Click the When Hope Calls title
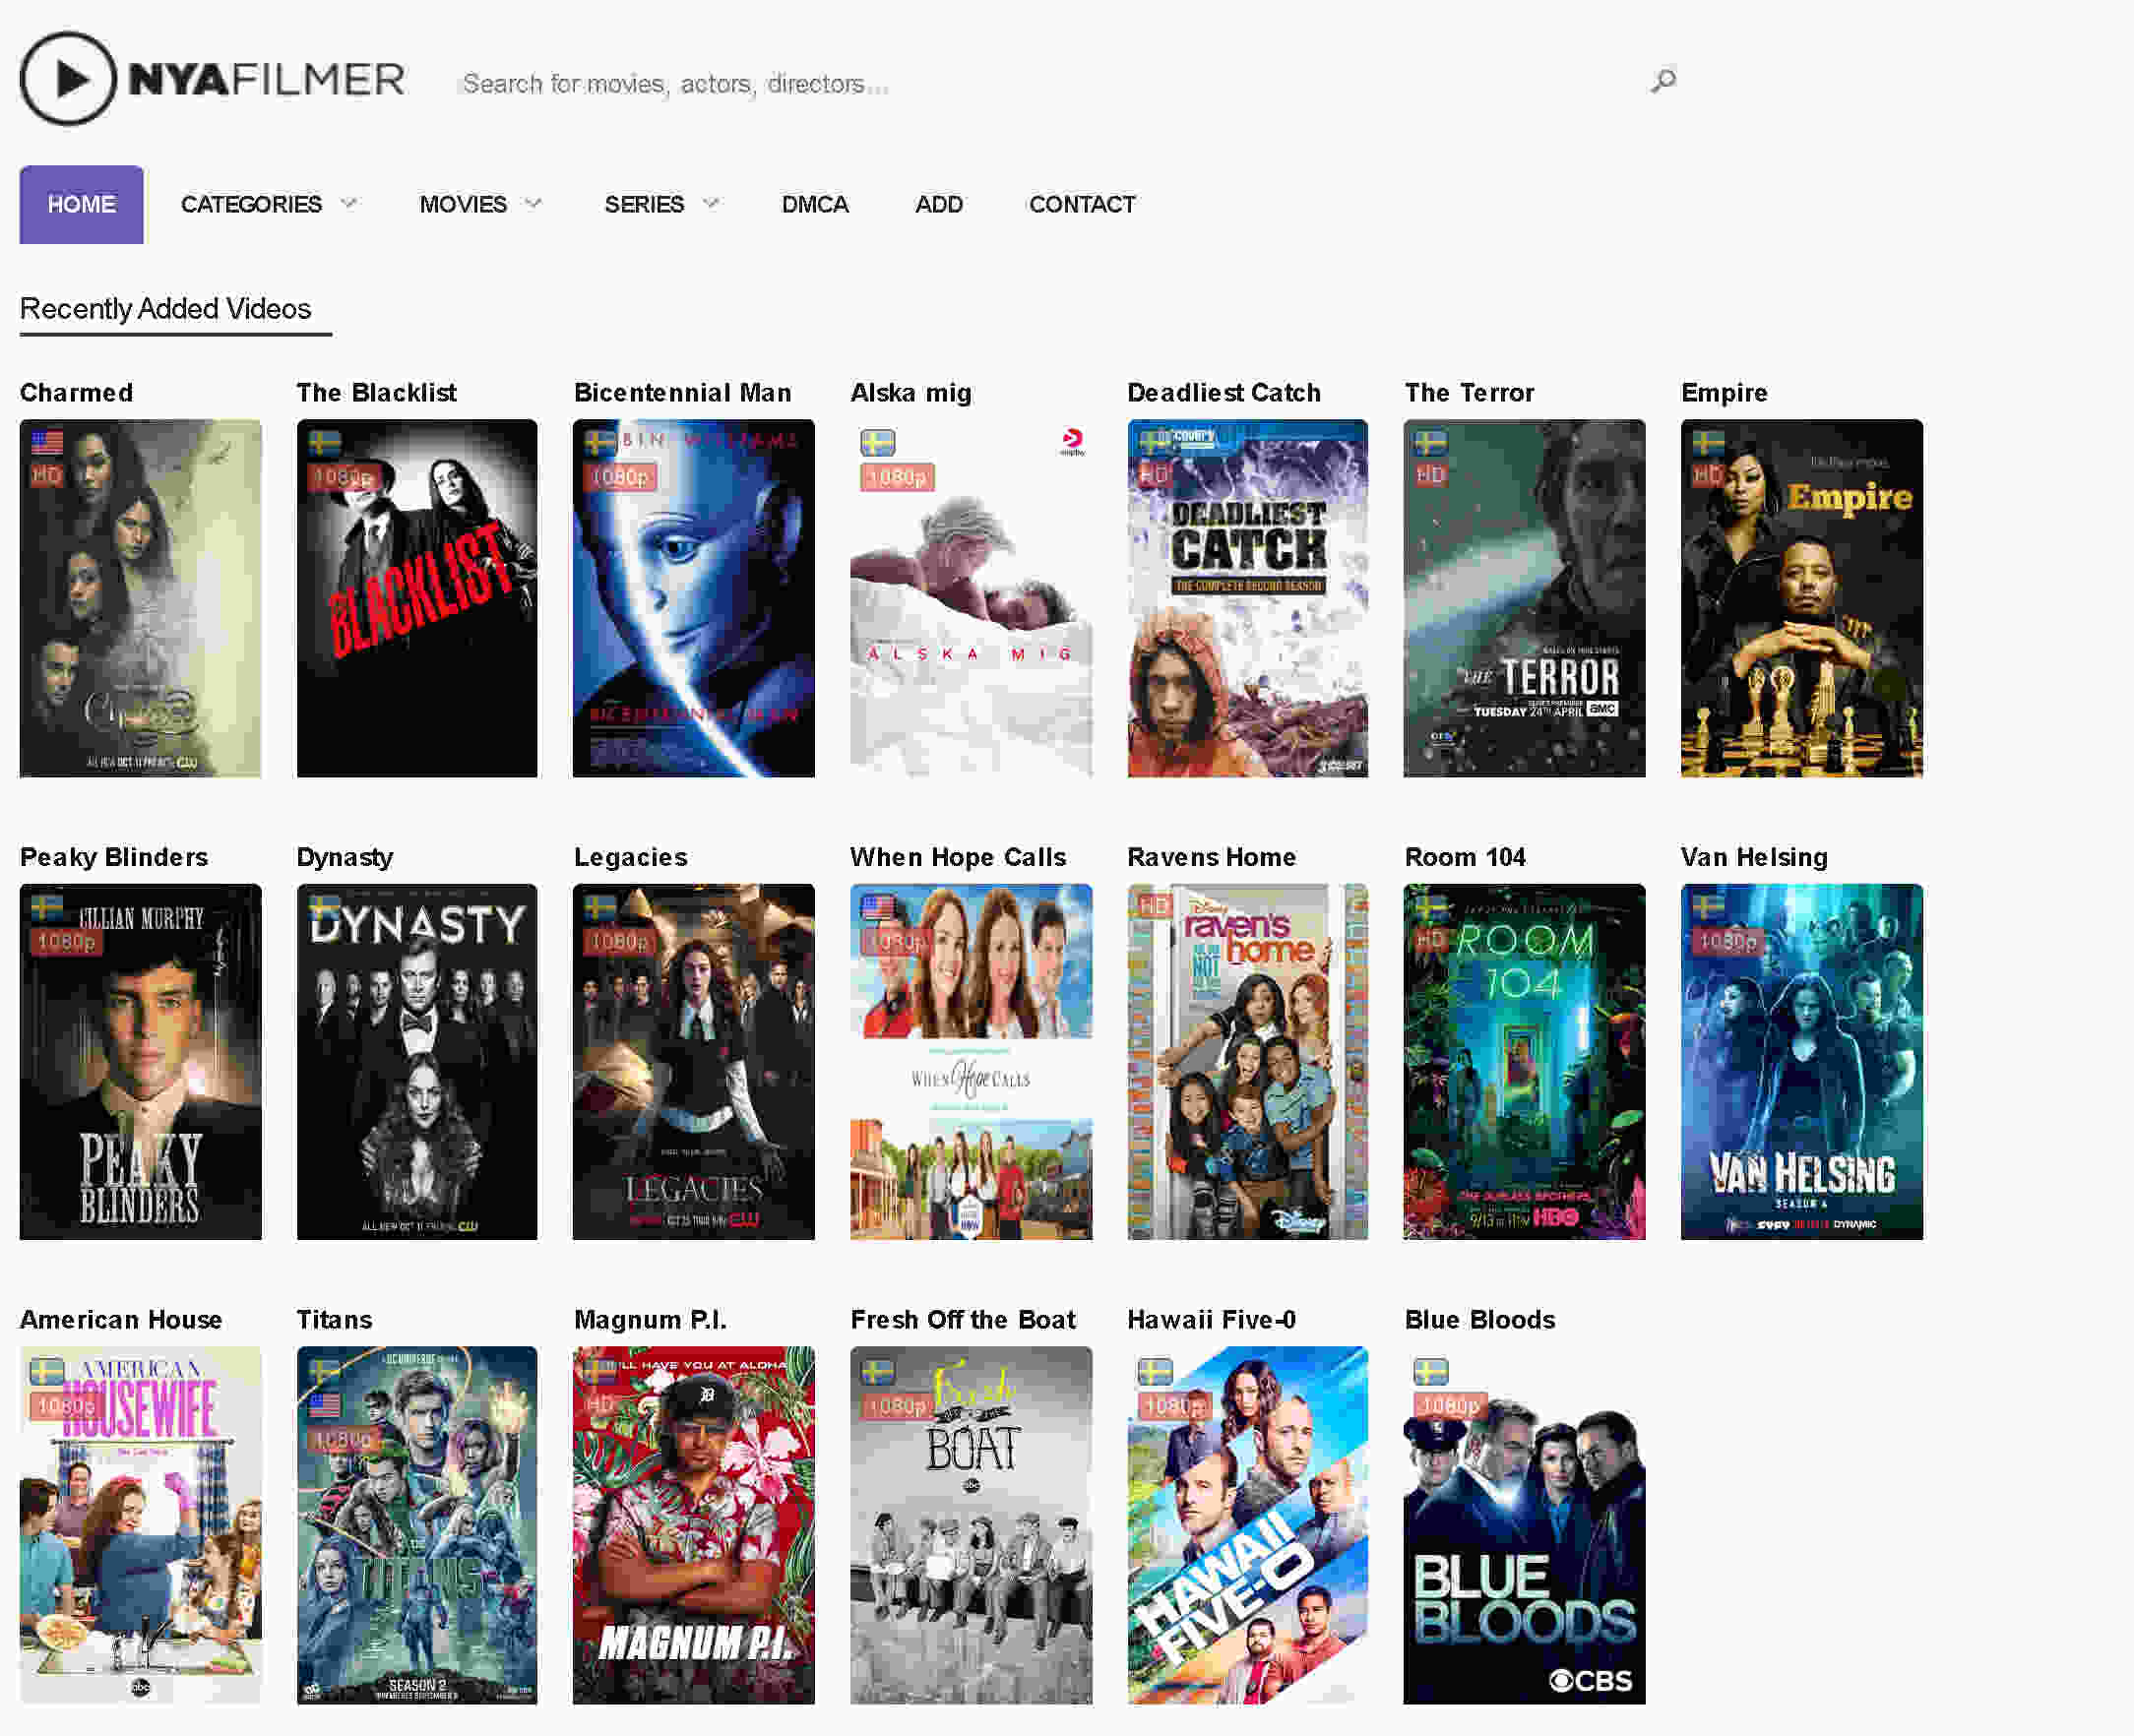This screenshot has height=1736, width=2134. pyautogui.click(x=958, y=857)
